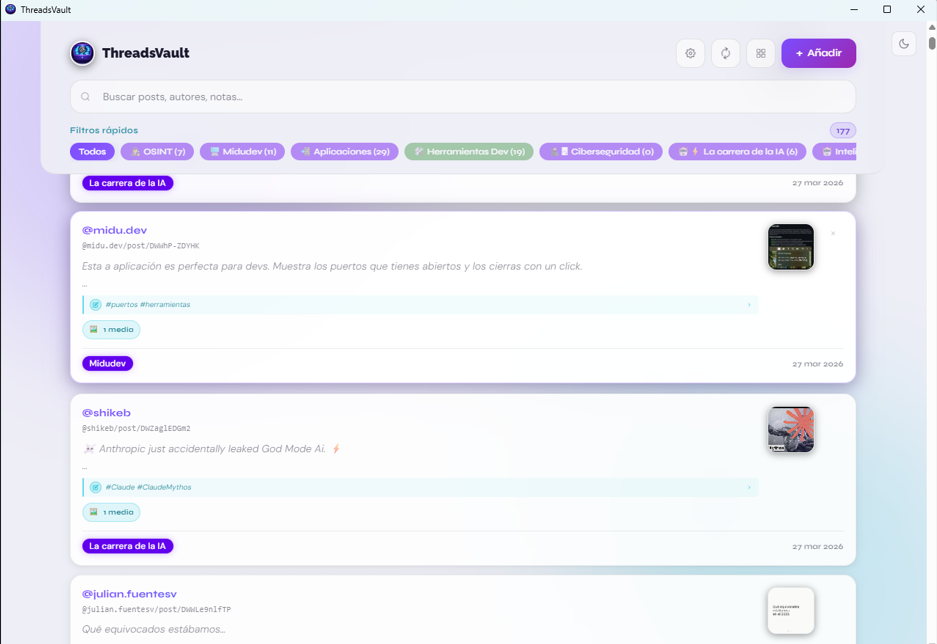Click 27 mar 2026 date on Midudev card
937x644 pixels.
(817, 364)
